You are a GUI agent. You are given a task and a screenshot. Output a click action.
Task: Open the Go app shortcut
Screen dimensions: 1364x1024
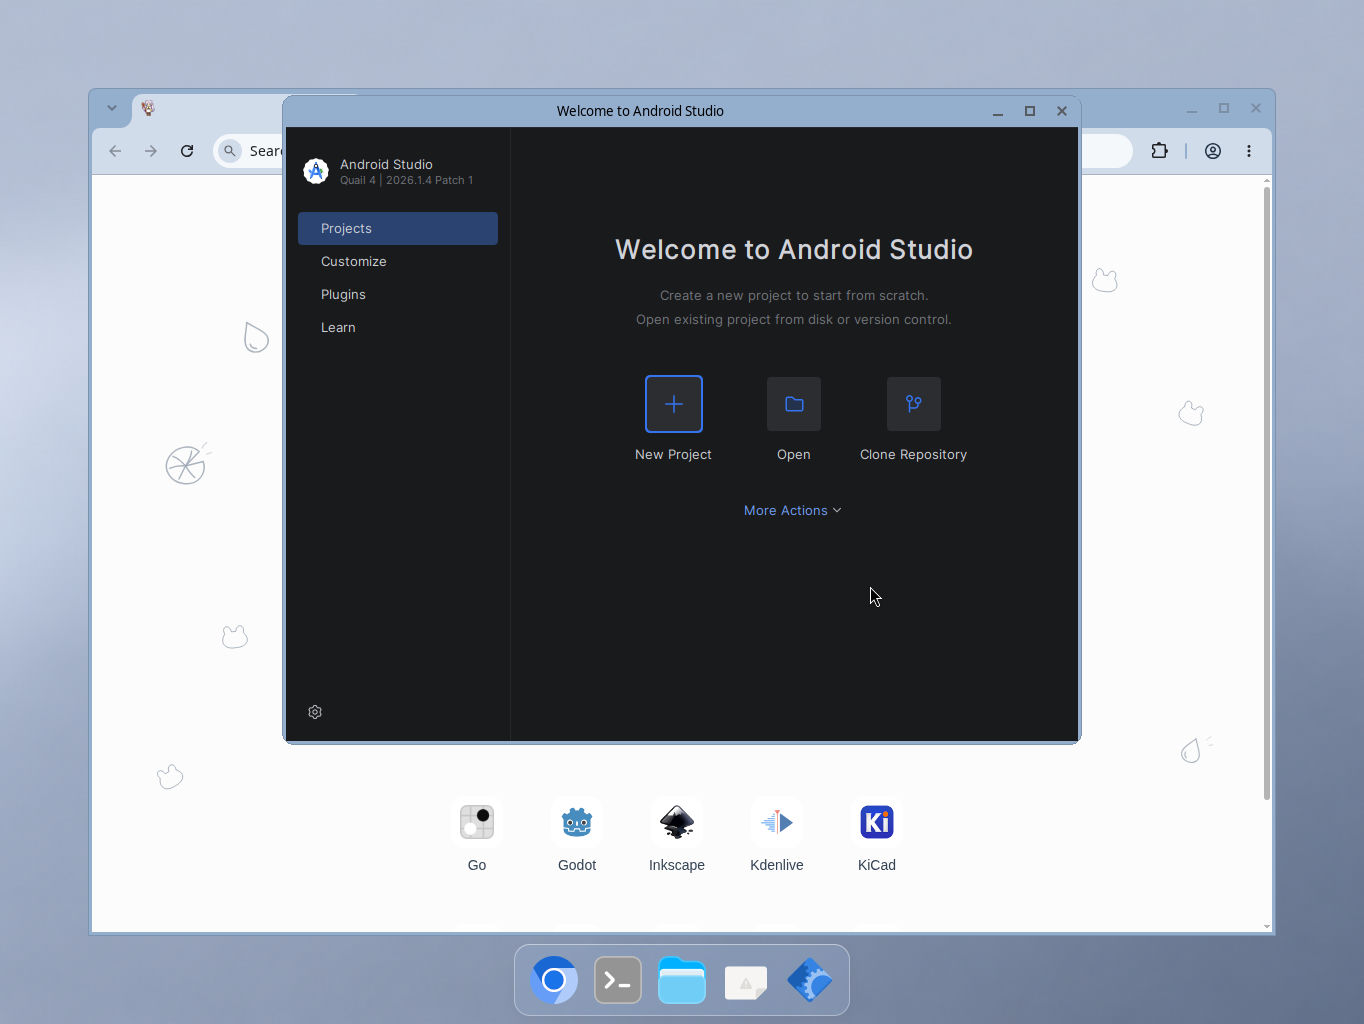477,822
